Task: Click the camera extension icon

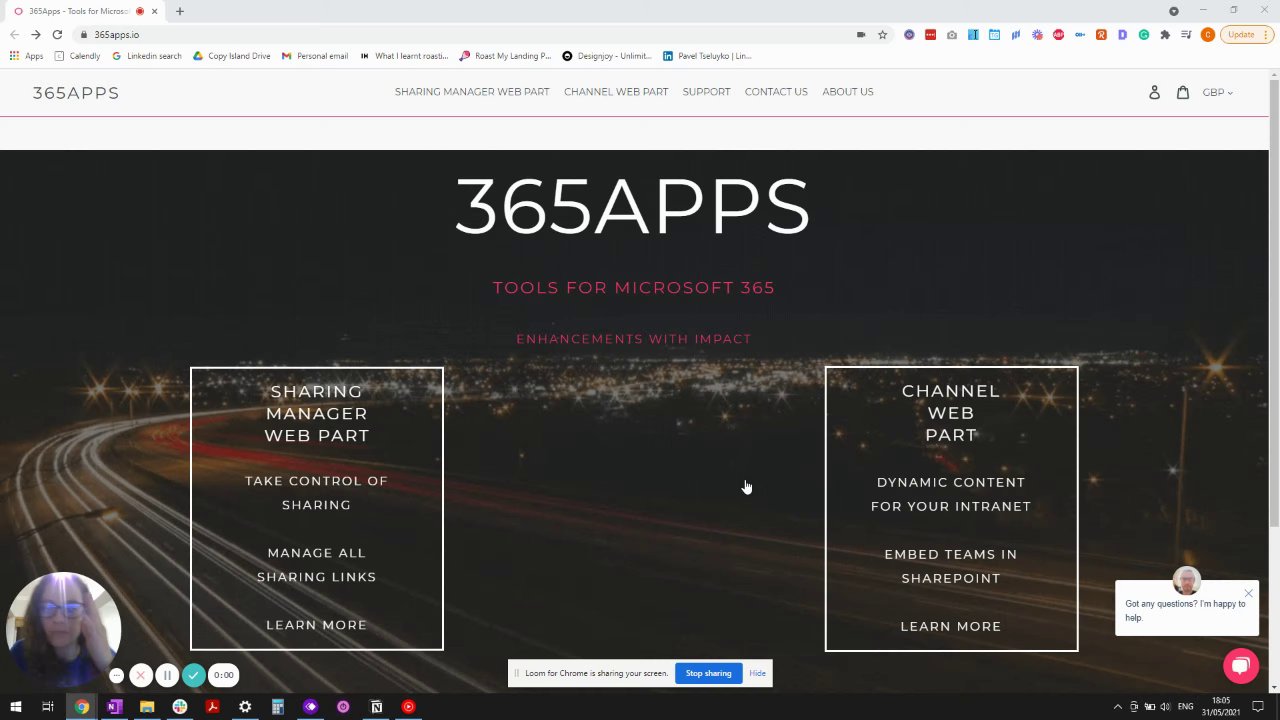Action: coord(951,35)
